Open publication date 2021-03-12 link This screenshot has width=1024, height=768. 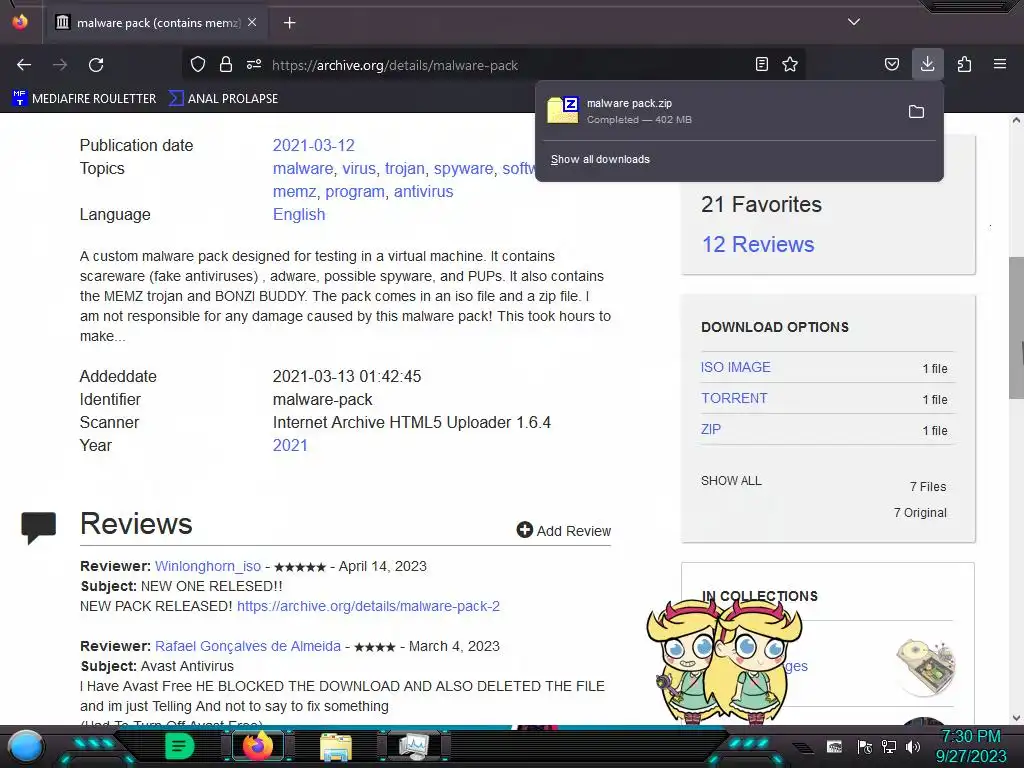point(313,145)
